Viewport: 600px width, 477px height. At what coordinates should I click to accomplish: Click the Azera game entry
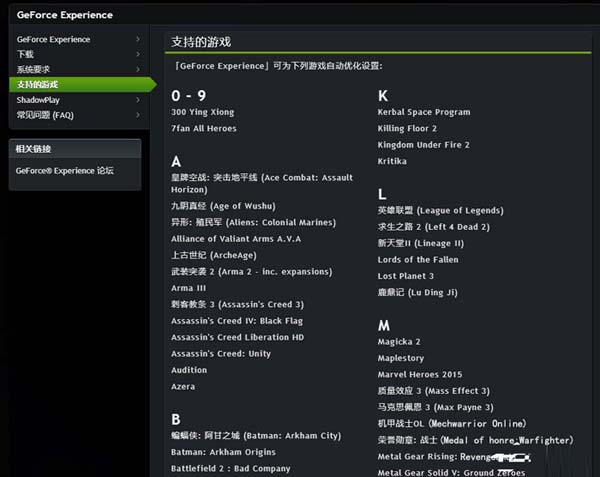pos(183,386)
